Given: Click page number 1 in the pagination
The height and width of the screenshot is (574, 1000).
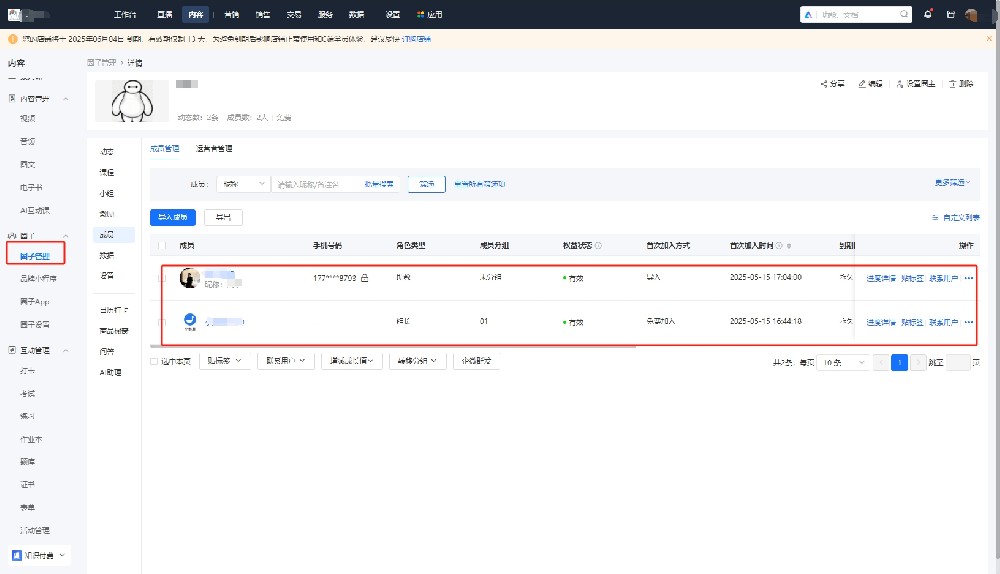Looking at the screenshot, I should point(899,362).
